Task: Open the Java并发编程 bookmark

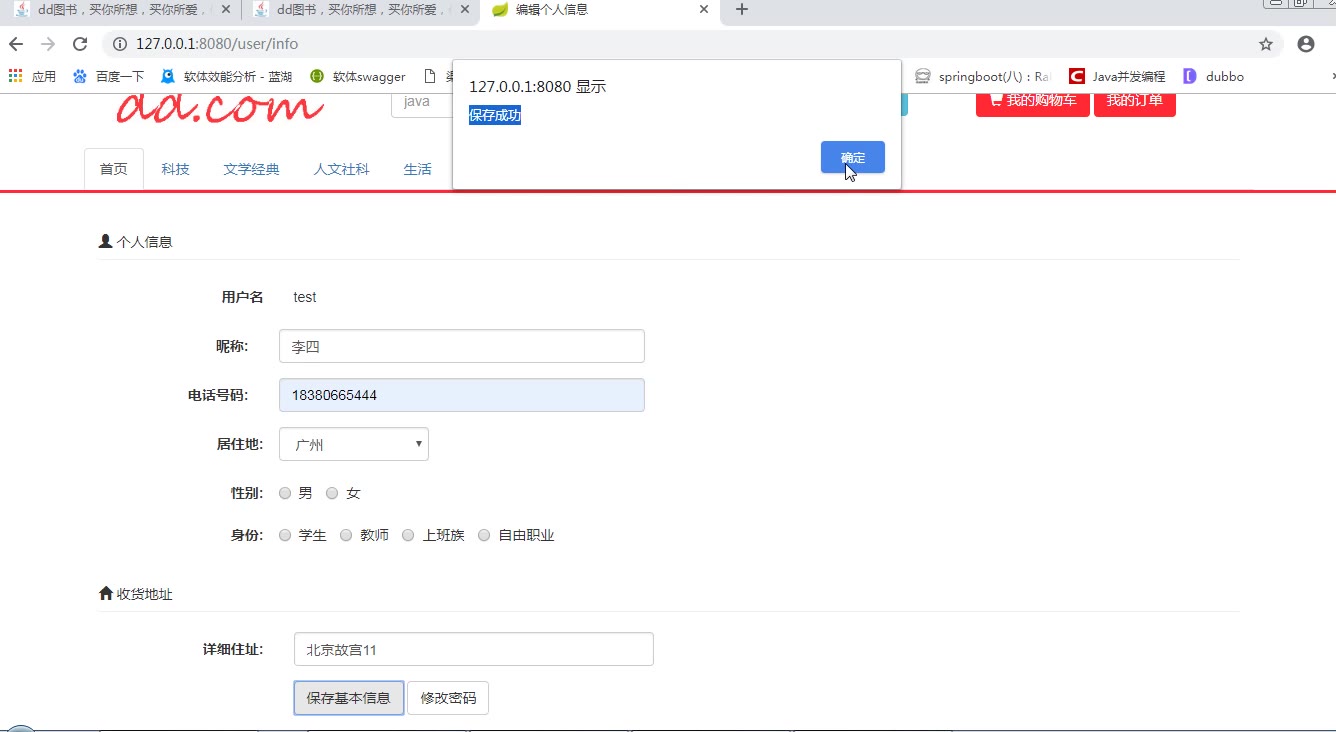Action: pos(1117,76)
